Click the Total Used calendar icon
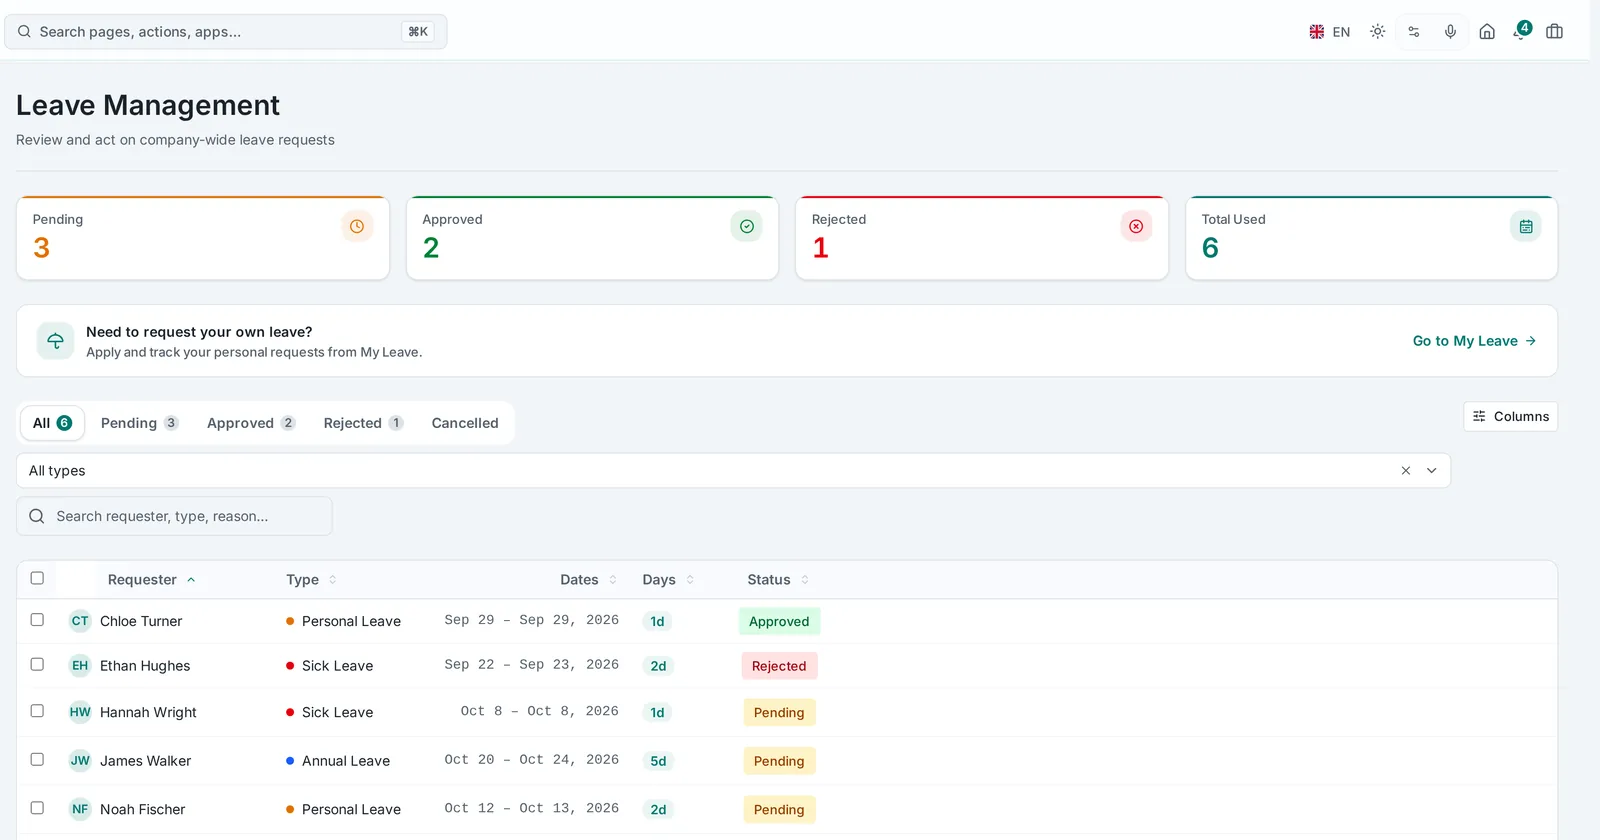This screenshot has width=1600, height=840. coord(1526,226)
